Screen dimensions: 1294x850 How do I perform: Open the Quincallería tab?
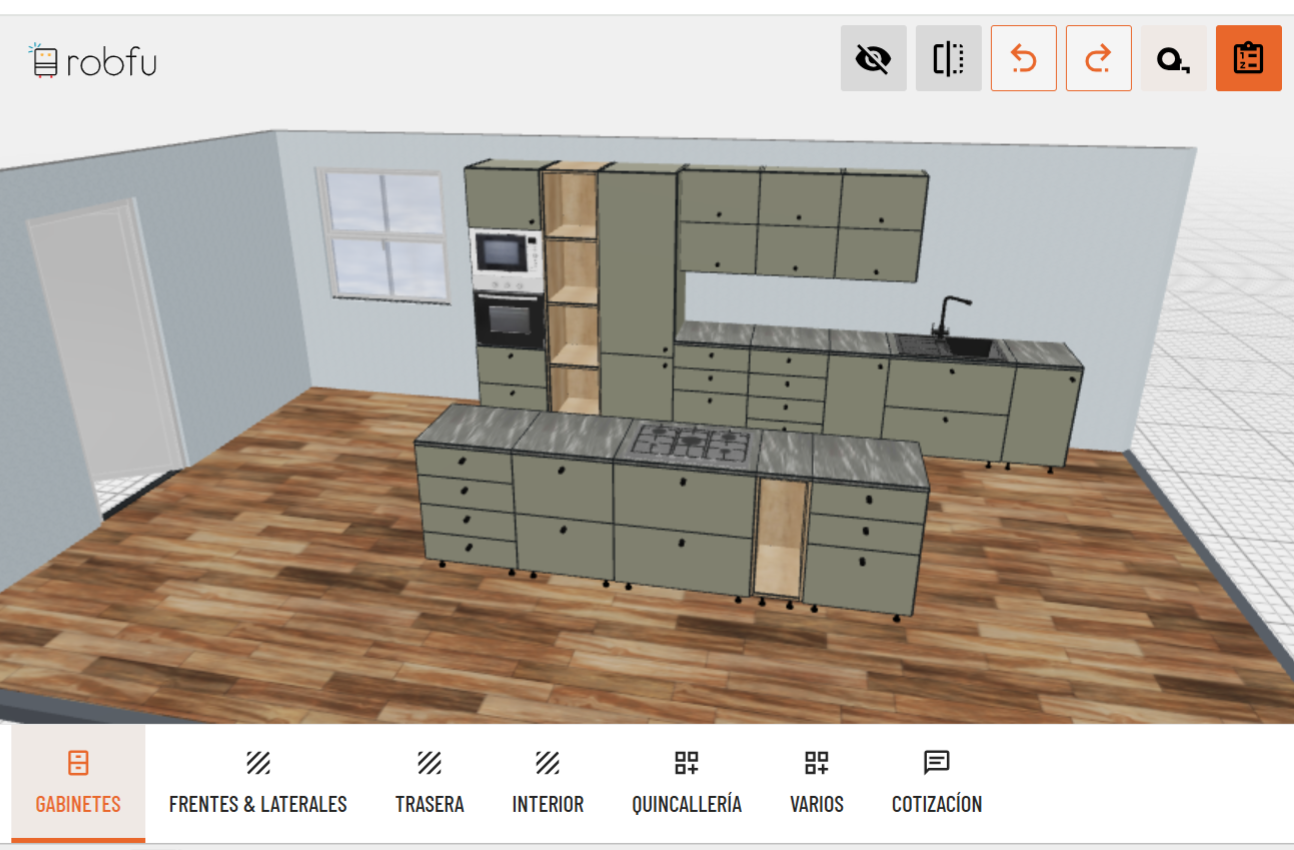[686, 783]
